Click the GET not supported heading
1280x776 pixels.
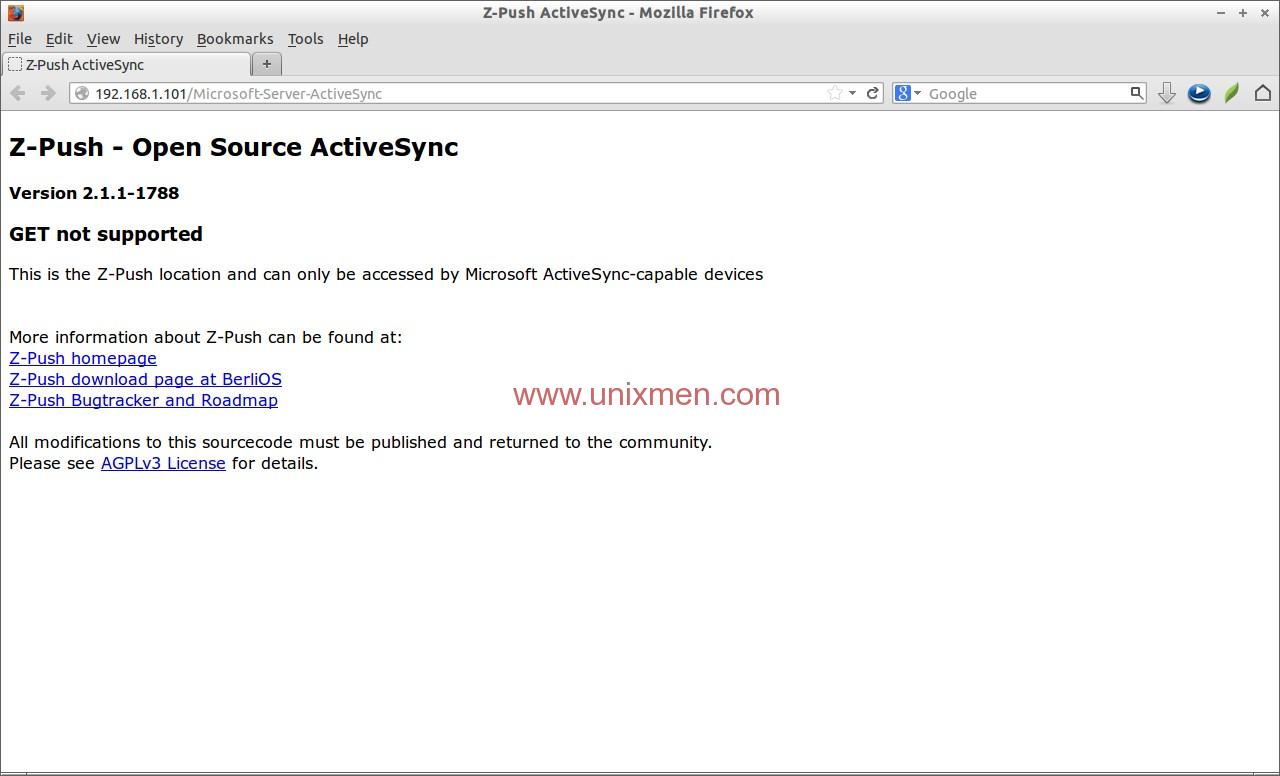pyautogui.click(x=106, y=234)
